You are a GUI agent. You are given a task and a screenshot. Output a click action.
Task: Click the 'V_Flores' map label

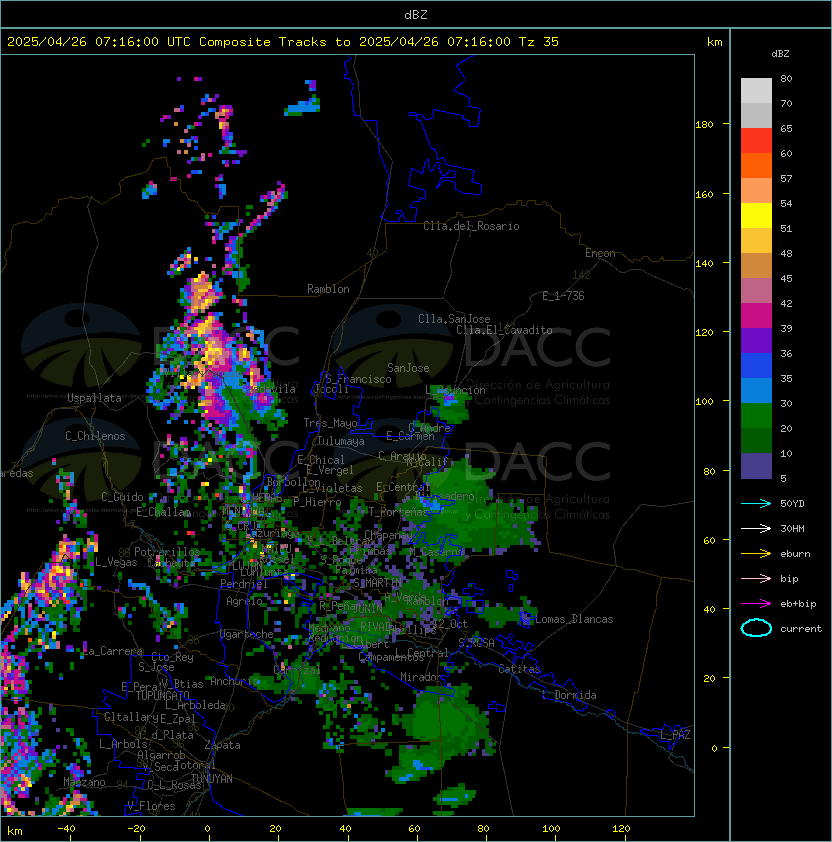(x=151, y=806)
